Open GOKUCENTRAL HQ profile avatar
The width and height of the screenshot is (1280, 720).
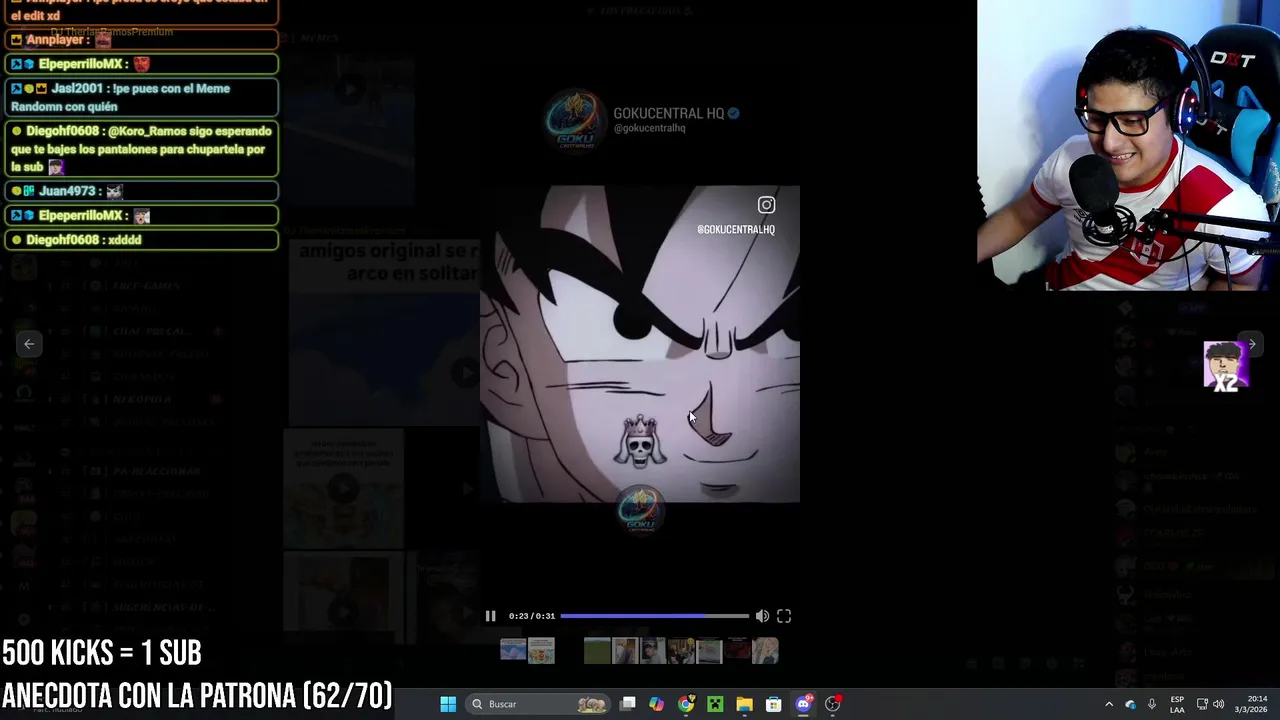[x=573, y=119]
